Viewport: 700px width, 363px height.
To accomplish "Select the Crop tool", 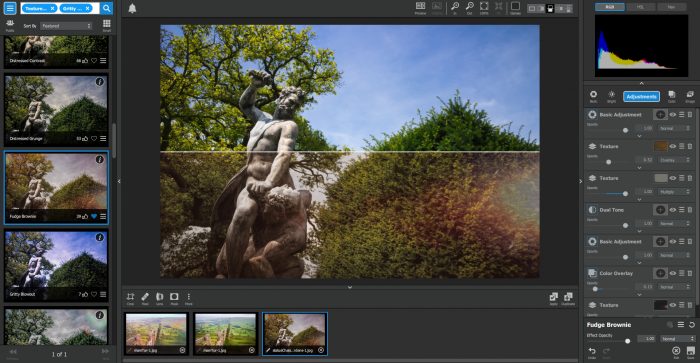I will (x=130, y=298).
